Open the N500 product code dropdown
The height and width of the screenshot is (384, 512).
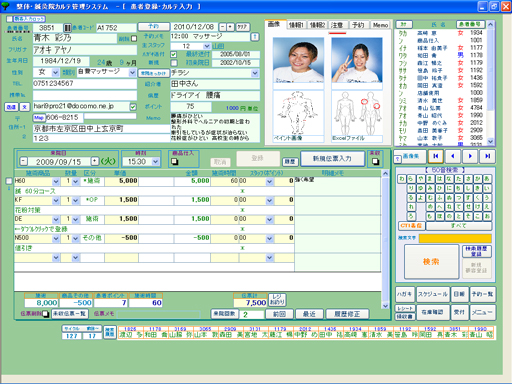tap(56, 238)
